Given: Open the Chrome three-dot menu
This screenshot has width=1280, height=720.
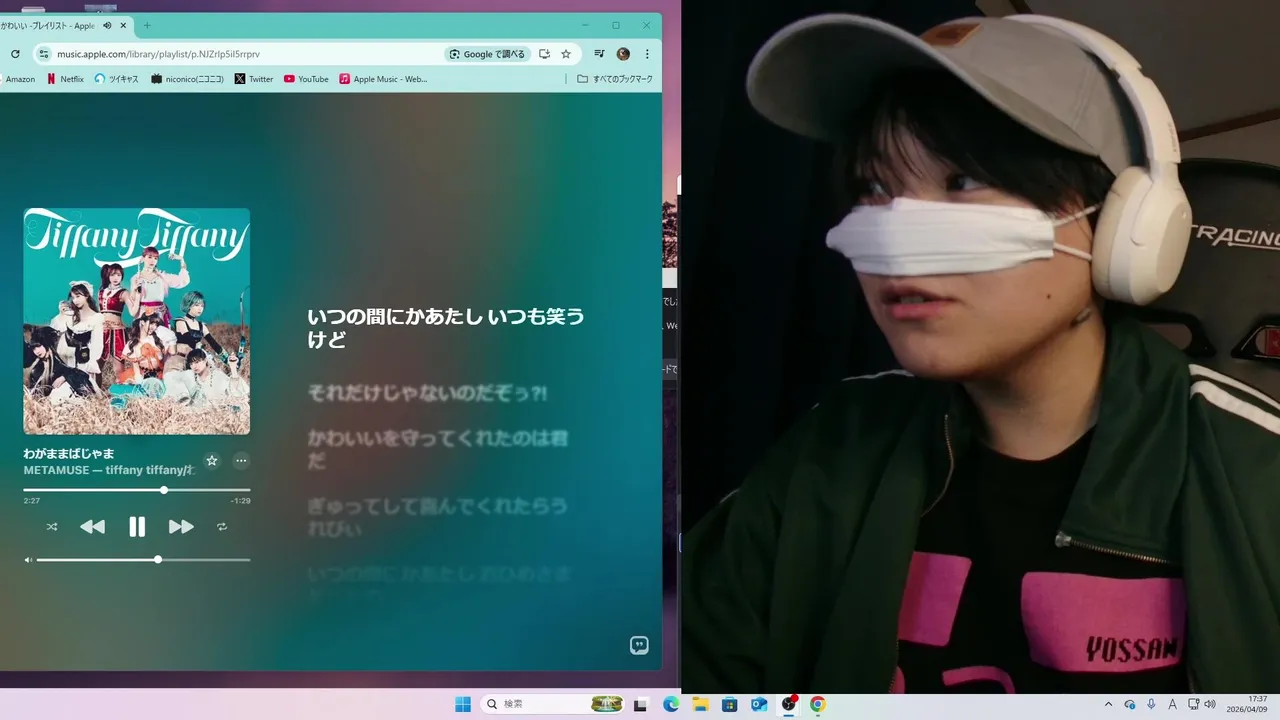Looking at the screenshot, I should [x=647, y=54].
